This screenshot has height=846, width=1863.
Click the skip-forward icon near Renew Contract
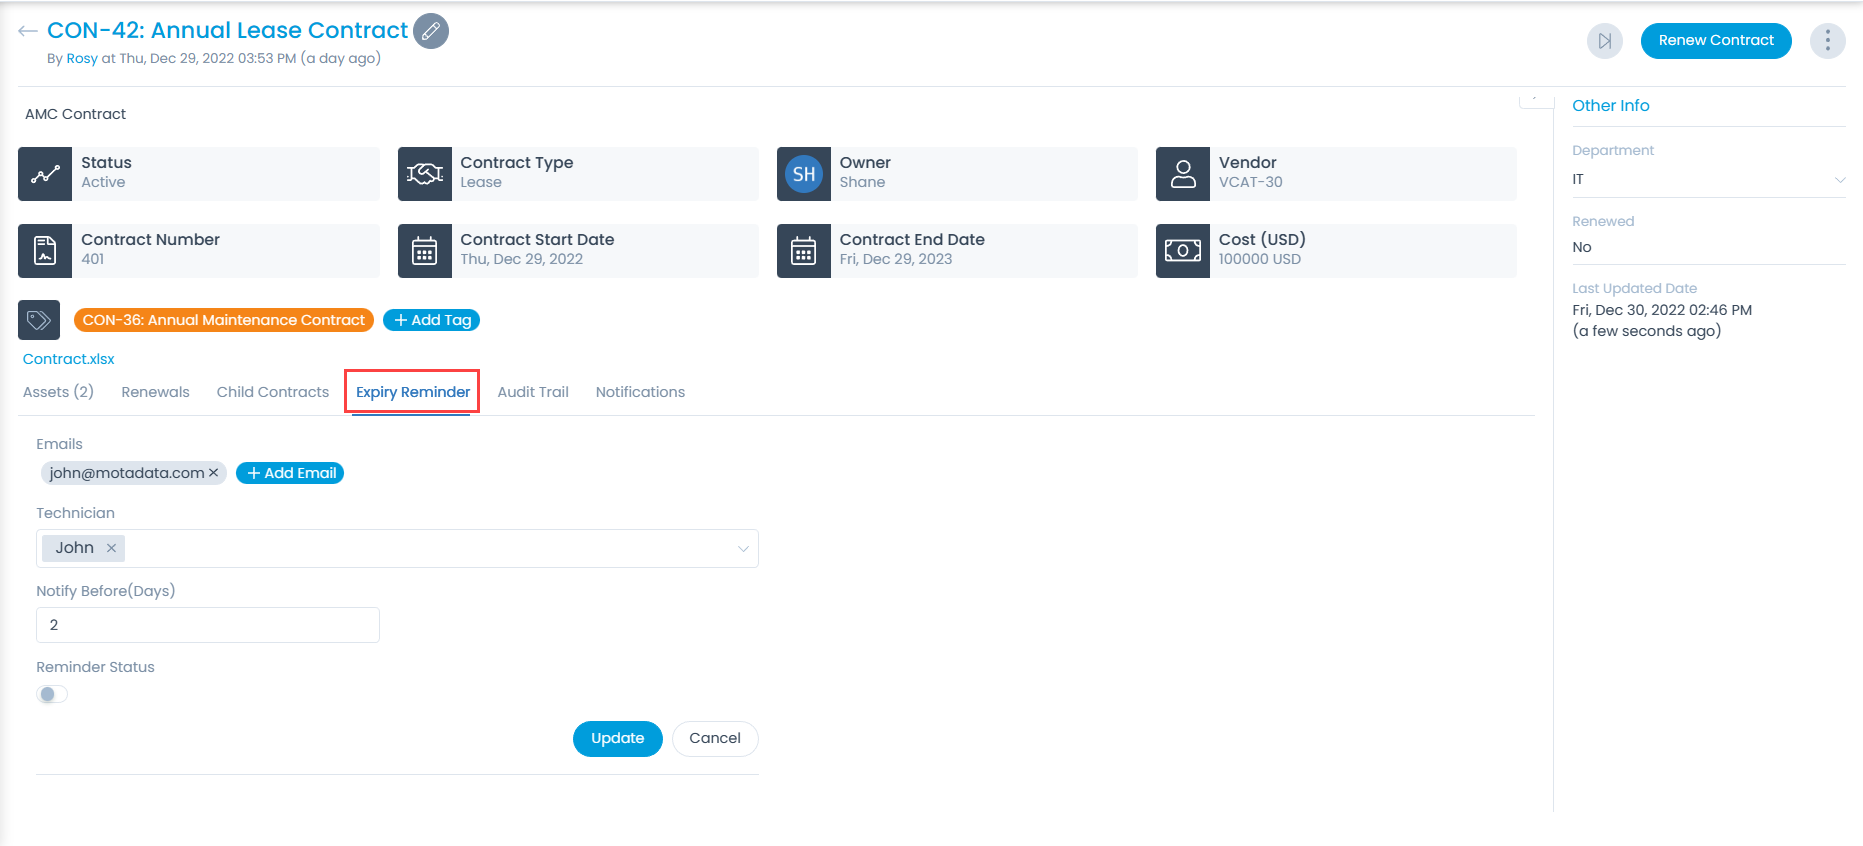point(1604,41)
